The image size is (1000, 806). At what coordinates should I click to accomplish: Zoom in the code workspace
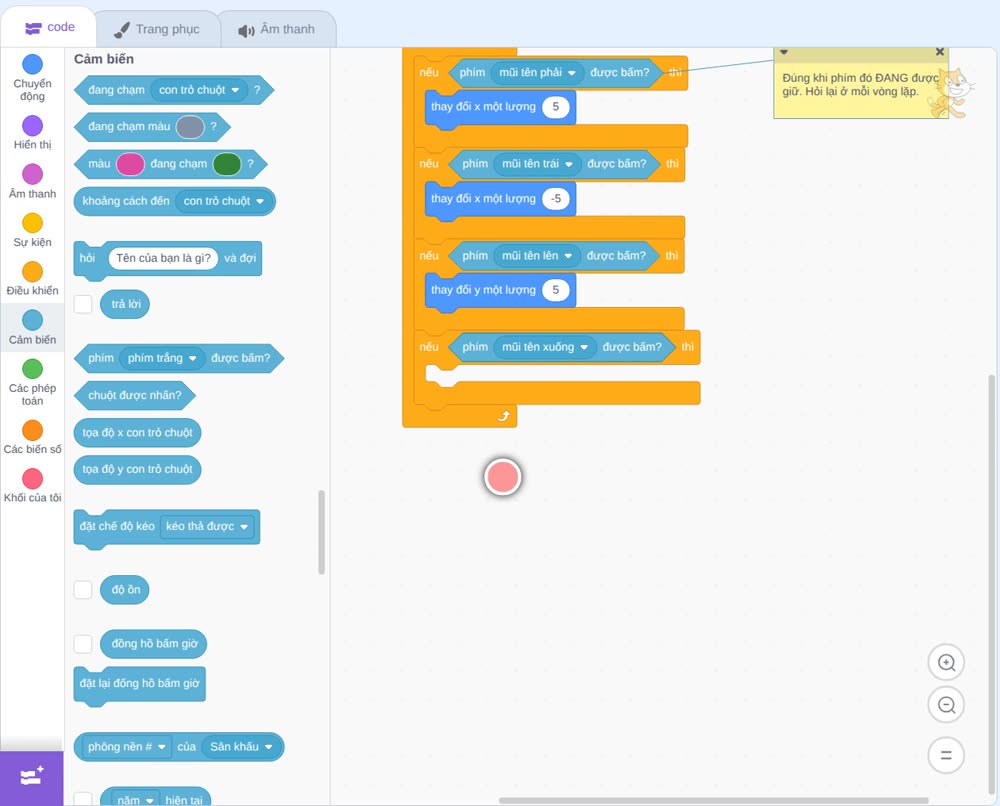(x=946, y=663)
